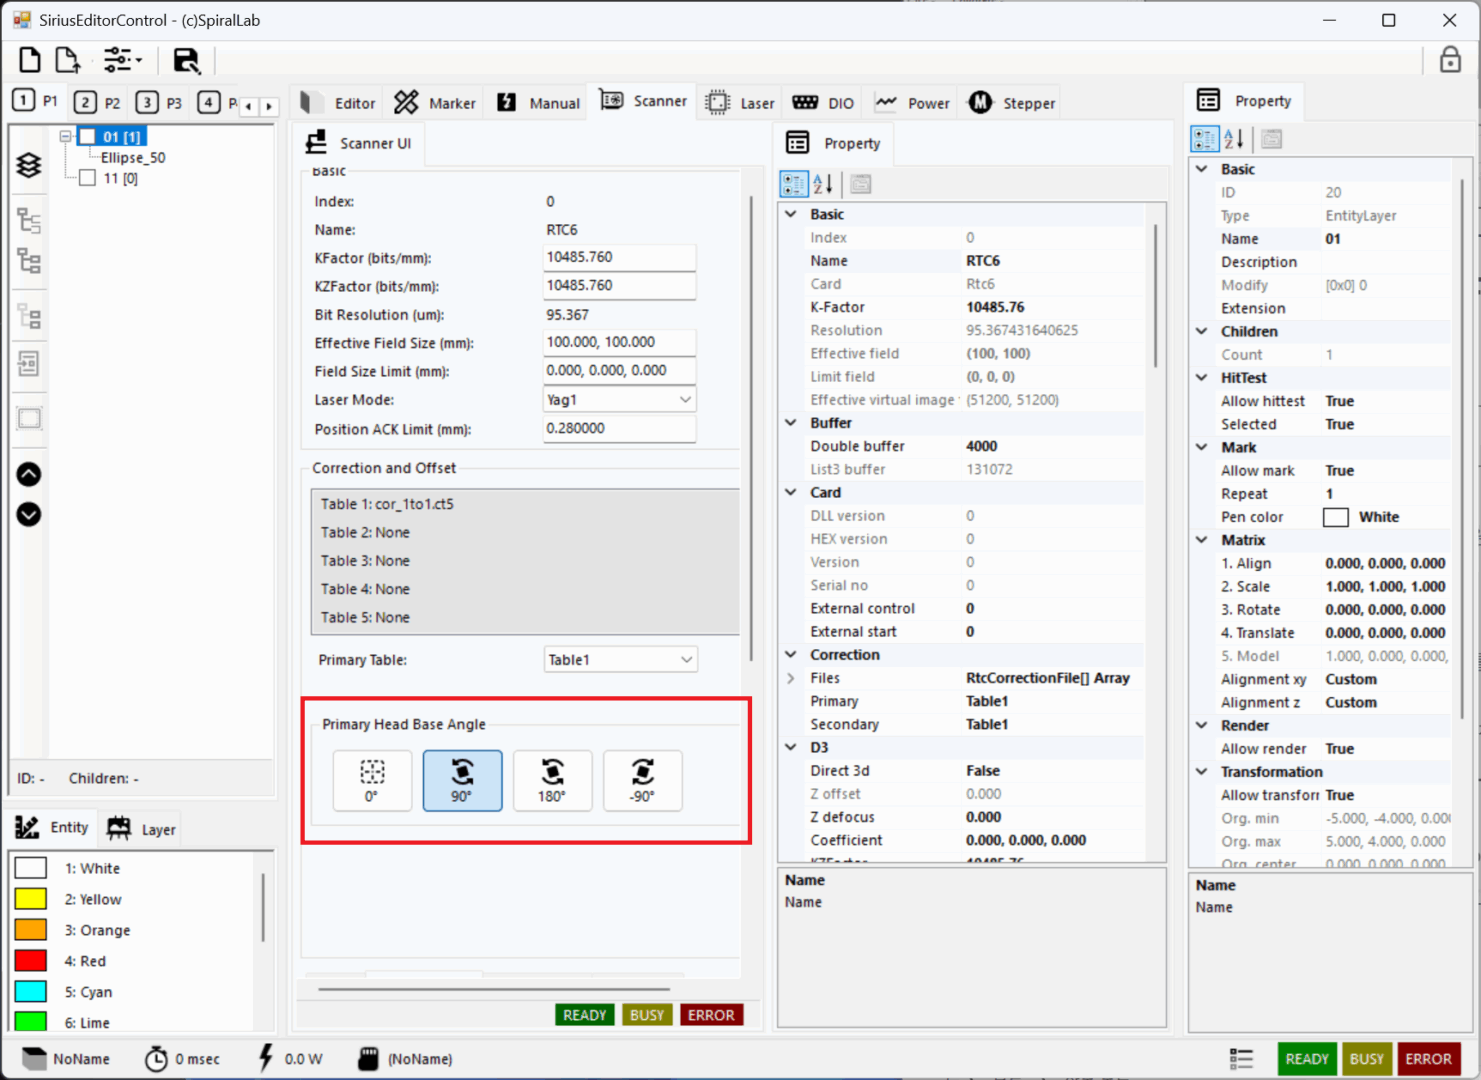1481x1080 pixels.
Task: Toggle checkbox for layer 11 [0]
Action: (87, 178)
